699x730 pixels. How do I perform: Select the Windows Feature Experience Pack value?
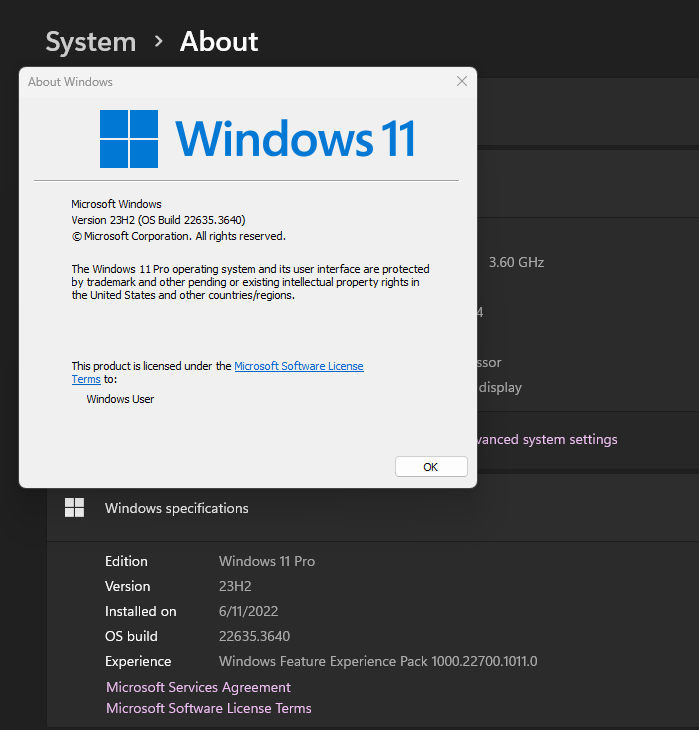[378, 661]
